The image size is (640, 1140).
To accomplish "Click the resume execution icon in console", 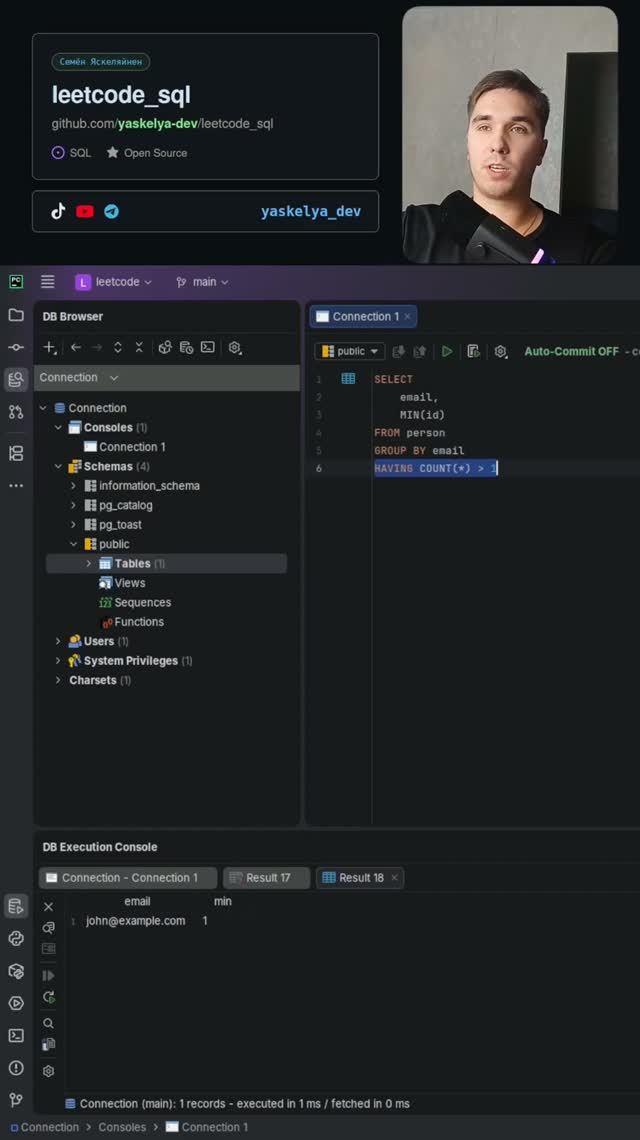I will click(x=49, y=976).
